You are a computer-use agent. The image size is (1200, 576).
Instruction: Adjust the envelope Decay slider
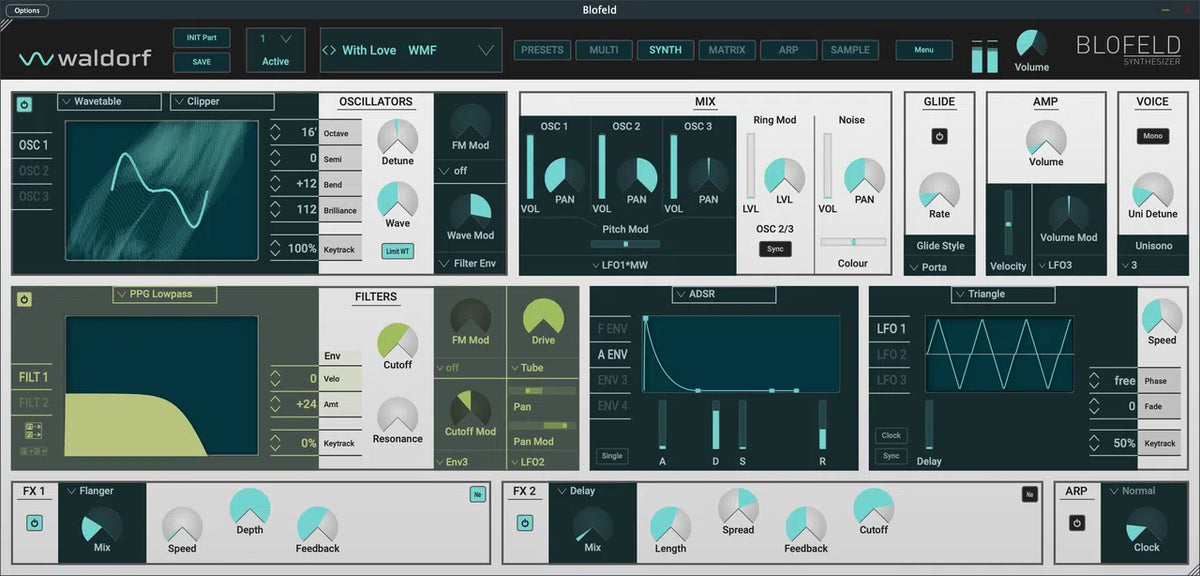(715, 426)
